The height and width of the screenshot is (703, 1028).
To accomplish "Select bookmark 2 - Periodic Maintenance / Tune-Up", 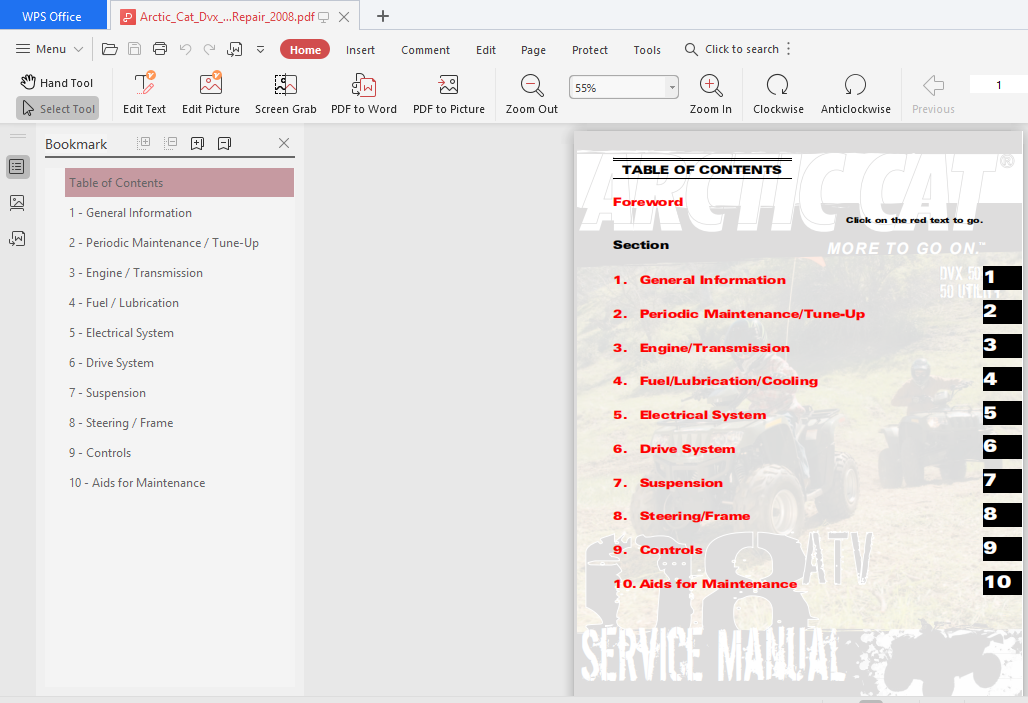I will coord(164,243).
